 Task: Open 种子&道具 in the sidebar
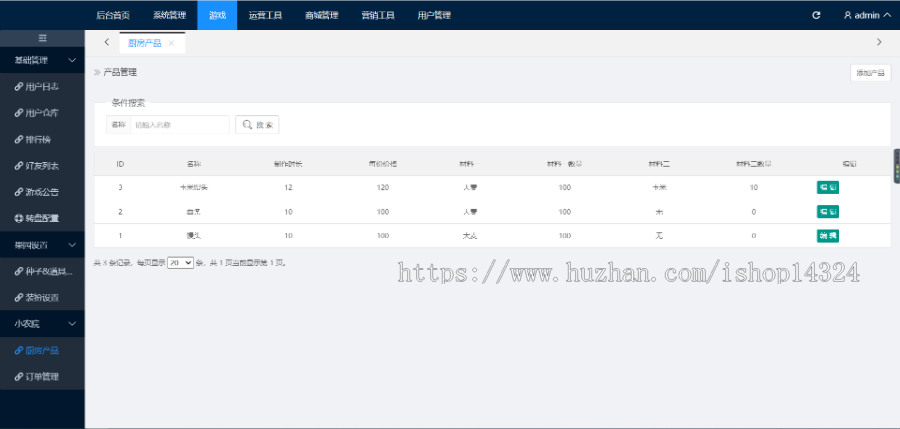pos(42,272)
